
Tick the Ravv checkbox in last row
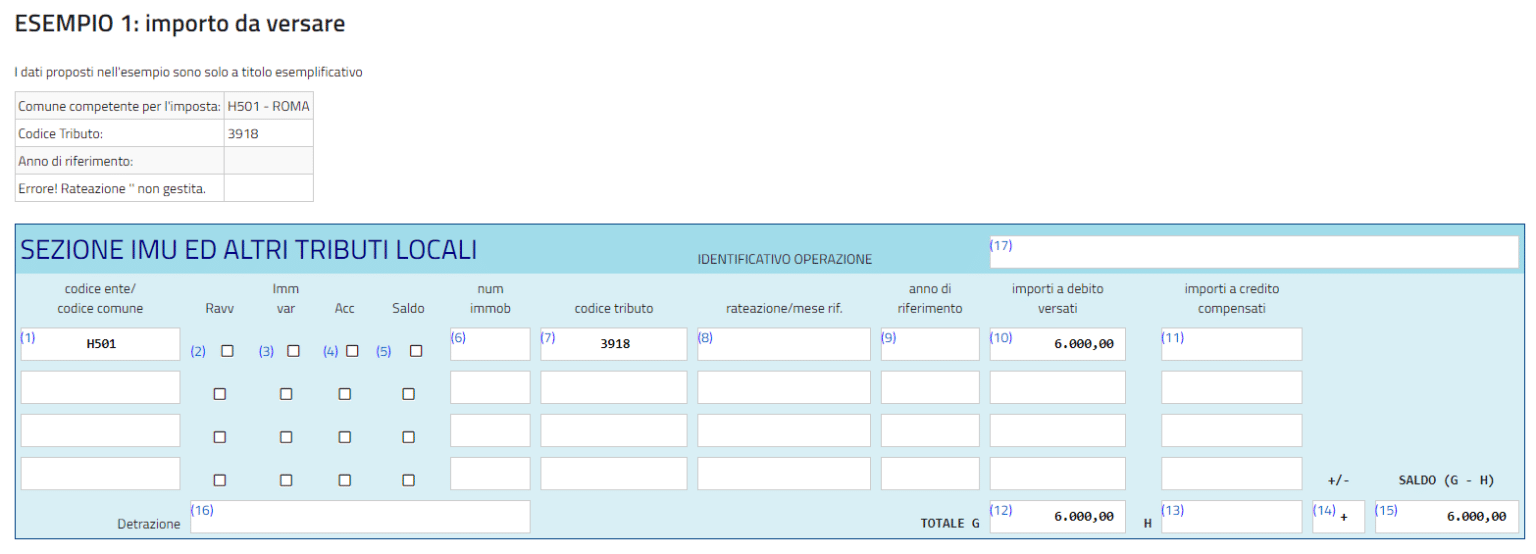tap(220, 480)
